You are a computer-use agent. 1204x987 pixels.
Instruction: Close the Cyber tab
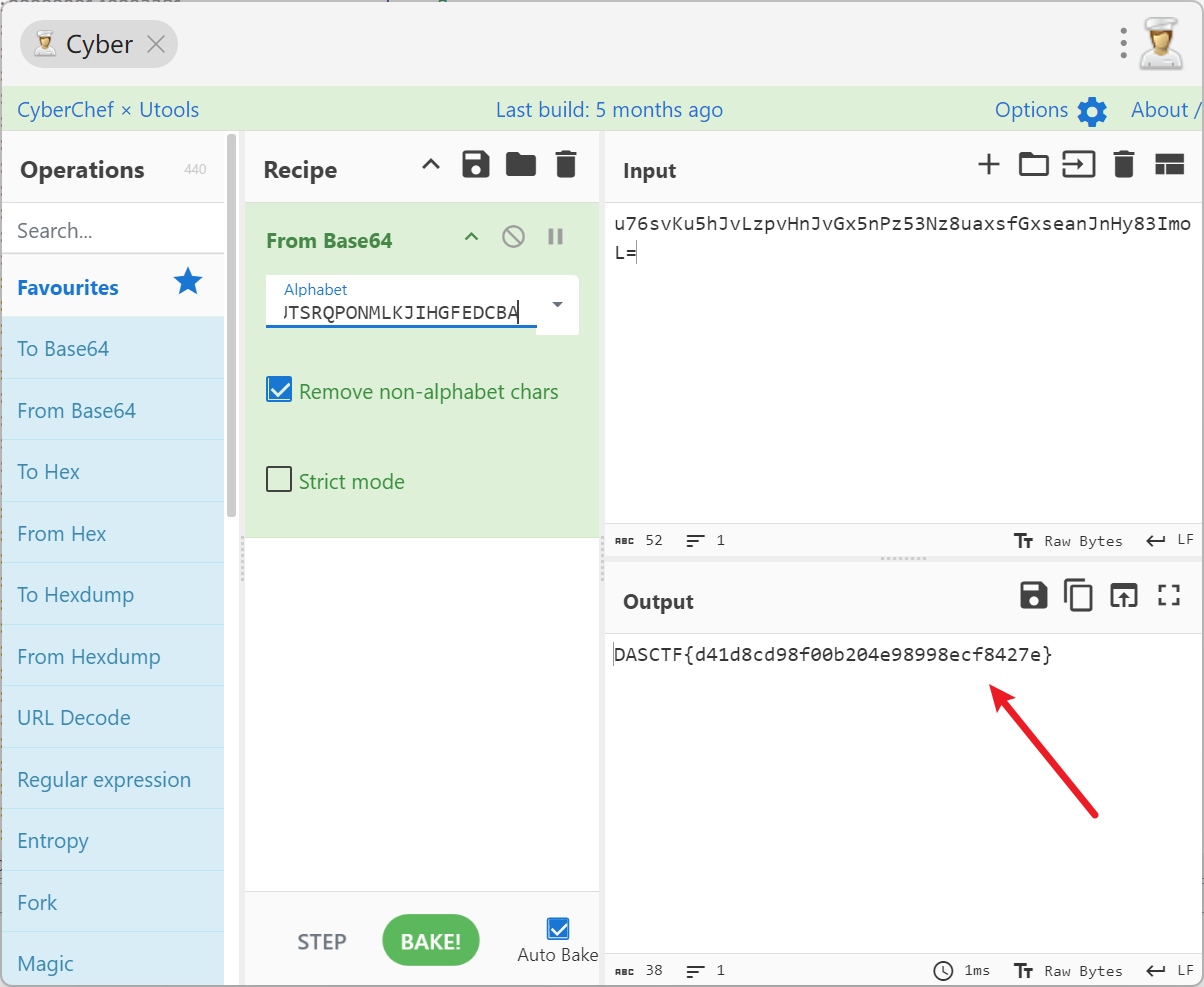pos(156,44)
